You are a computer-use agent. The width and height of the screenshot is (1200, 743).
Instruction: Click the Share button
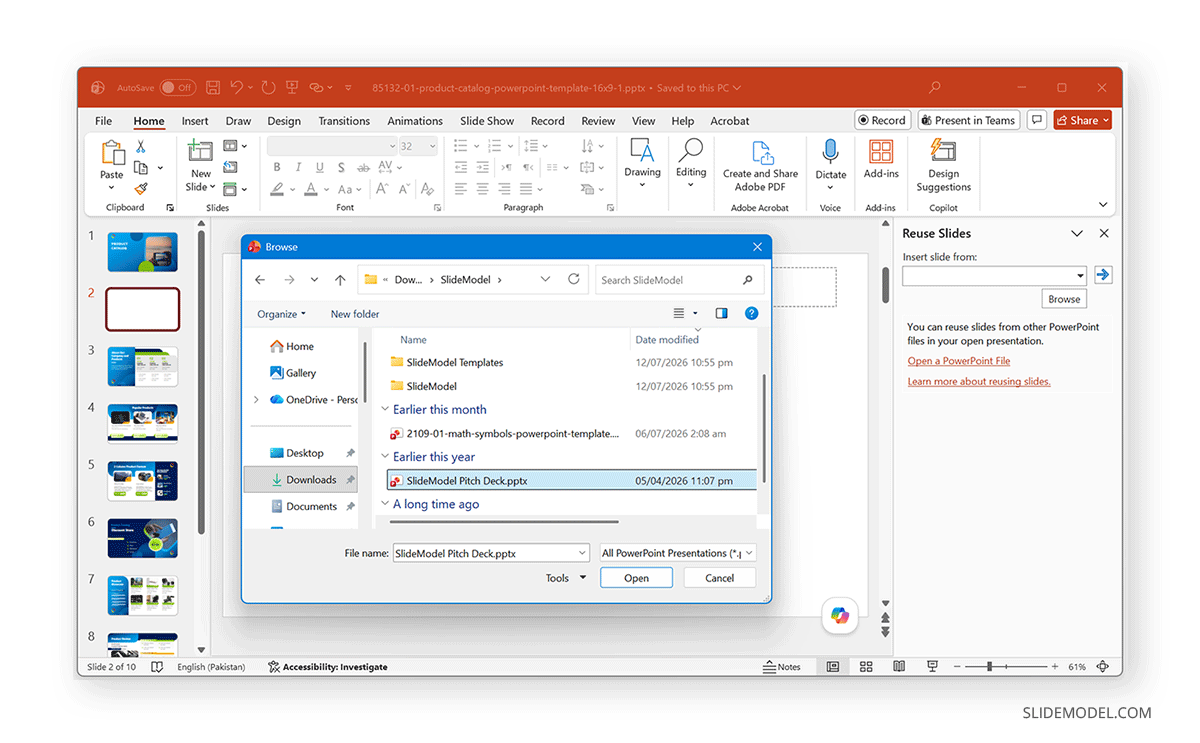[1083, 120]
